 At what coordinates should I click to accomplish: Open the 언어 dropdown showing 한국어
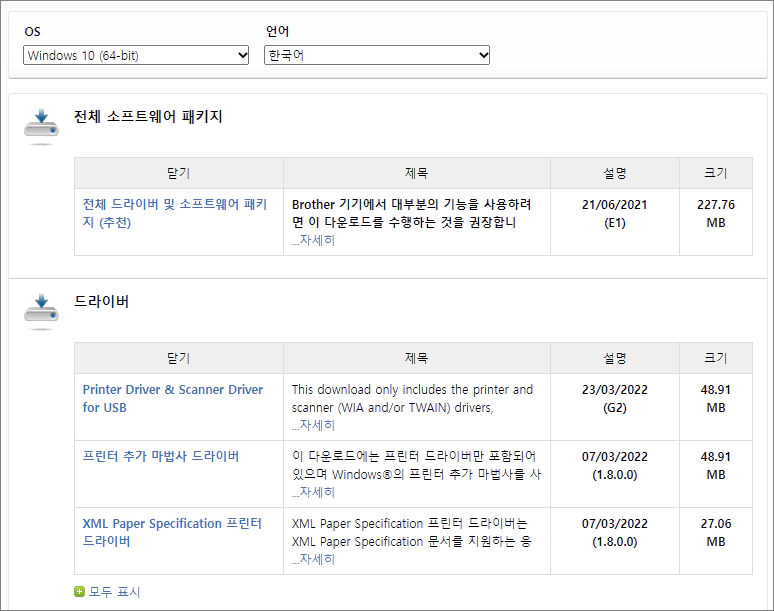click(x=377, y=55)
